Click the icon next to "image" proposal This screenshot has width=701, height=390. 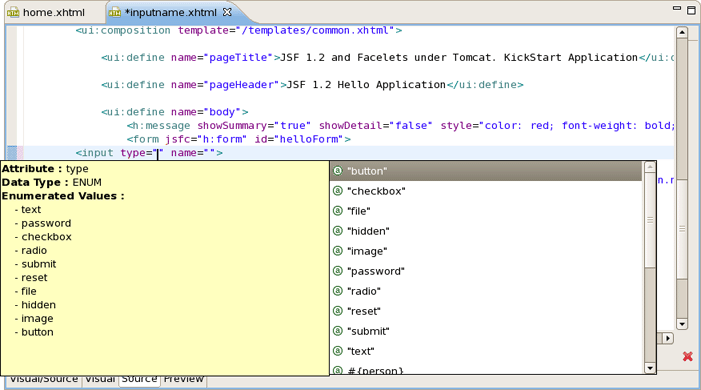[338, 251]
